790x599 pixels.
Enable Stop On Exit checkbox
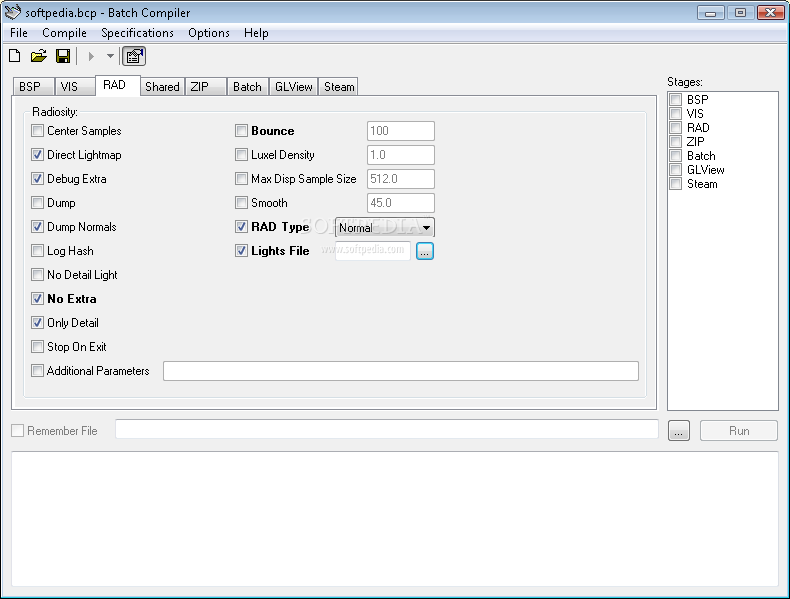coord(37,347)
